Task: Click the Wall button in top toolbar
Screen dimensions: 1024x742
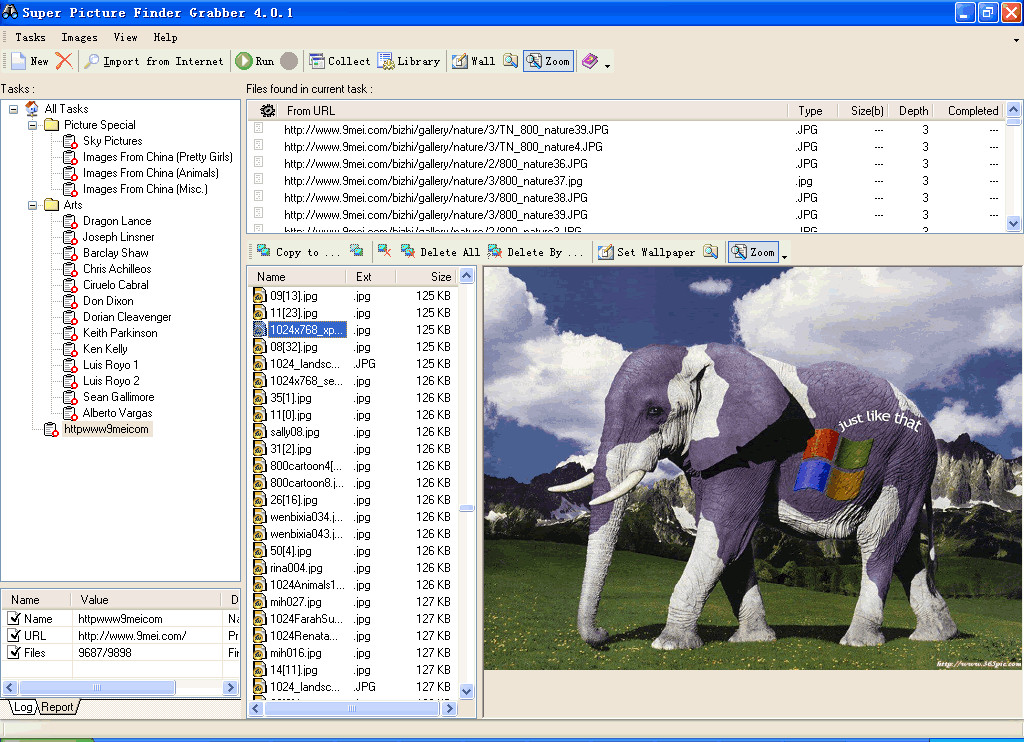Action: click(x=473, y=61)
